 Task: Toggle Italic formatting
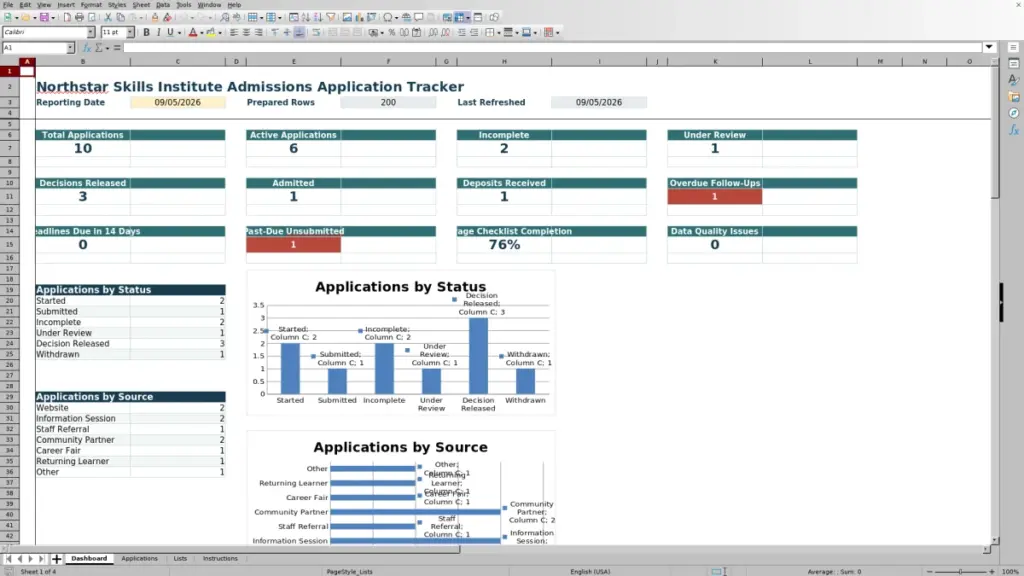click(158, 32)
